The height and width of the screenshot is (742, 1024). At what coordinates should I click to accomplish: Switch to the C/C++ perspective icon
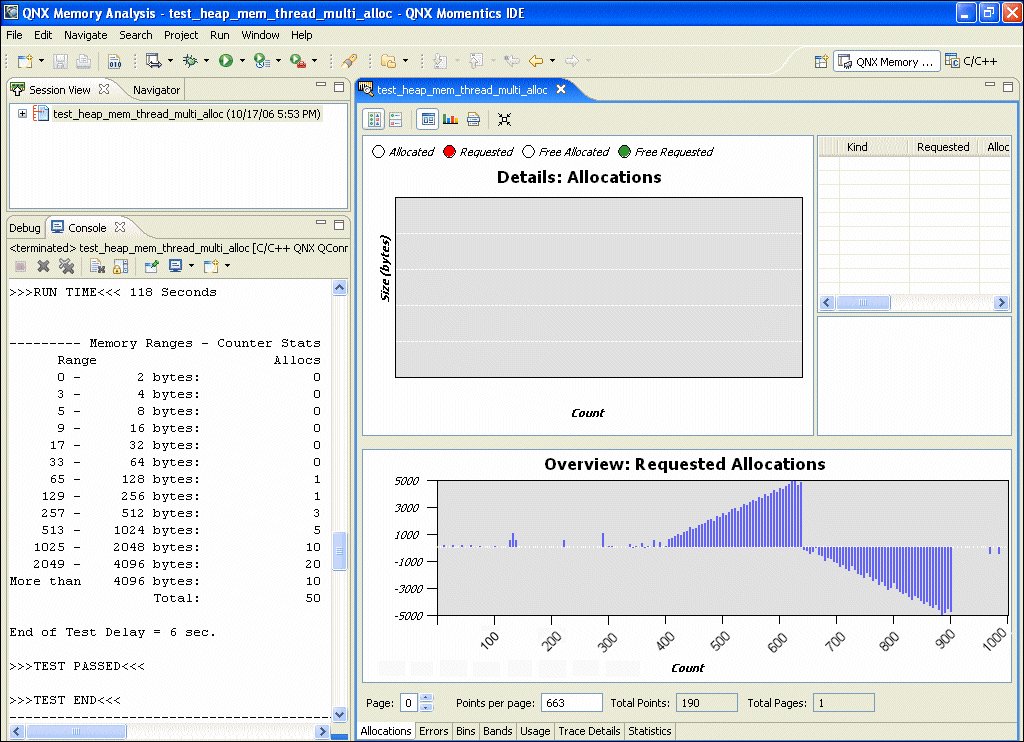(x=971, y=60)
